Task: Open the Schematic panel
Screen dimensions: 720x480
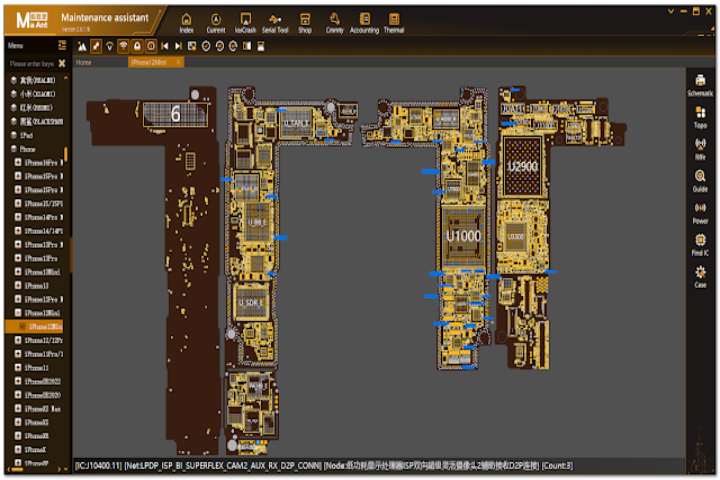Action: point(700,84)
